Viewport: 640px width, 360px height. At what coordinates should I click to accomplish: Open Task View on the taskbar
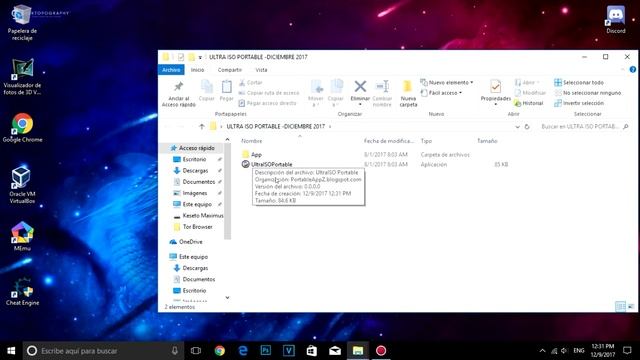[x=196, y=351]
